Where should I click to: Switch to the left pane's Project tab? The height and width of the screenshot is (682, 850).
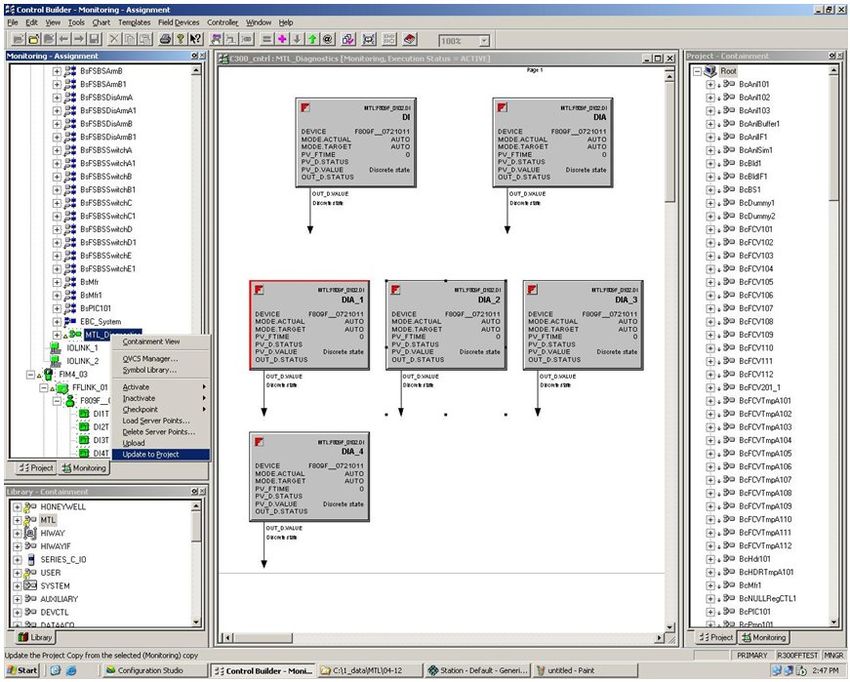(35, 468)
